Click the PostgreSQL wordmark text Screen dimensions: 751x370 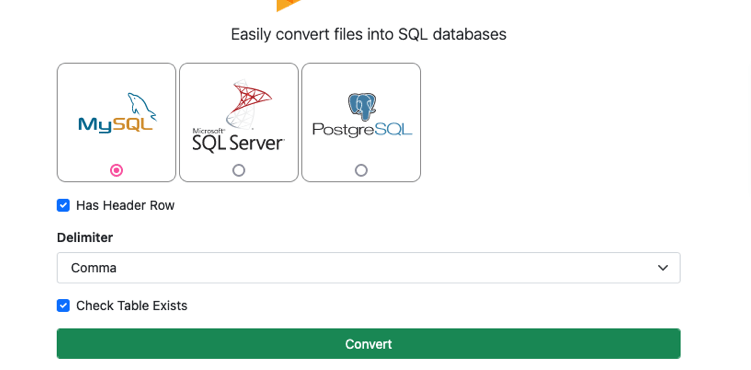(362, 129)
